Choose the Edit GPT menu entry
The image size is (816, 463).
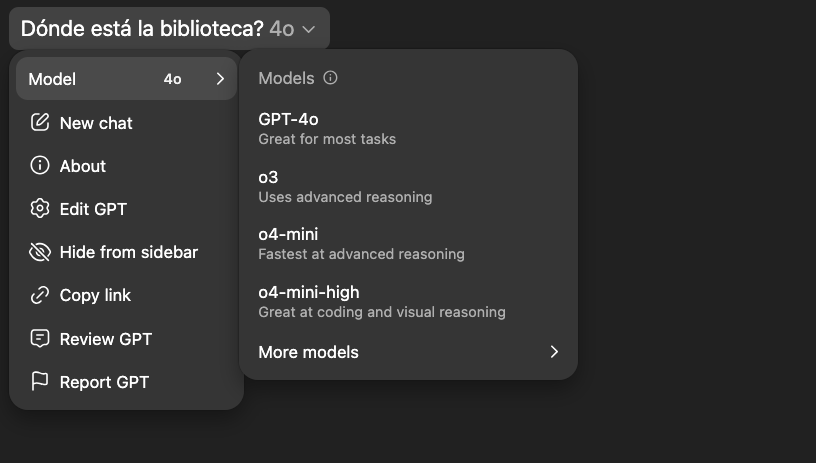pyautogui.click(x=126, y=209)
